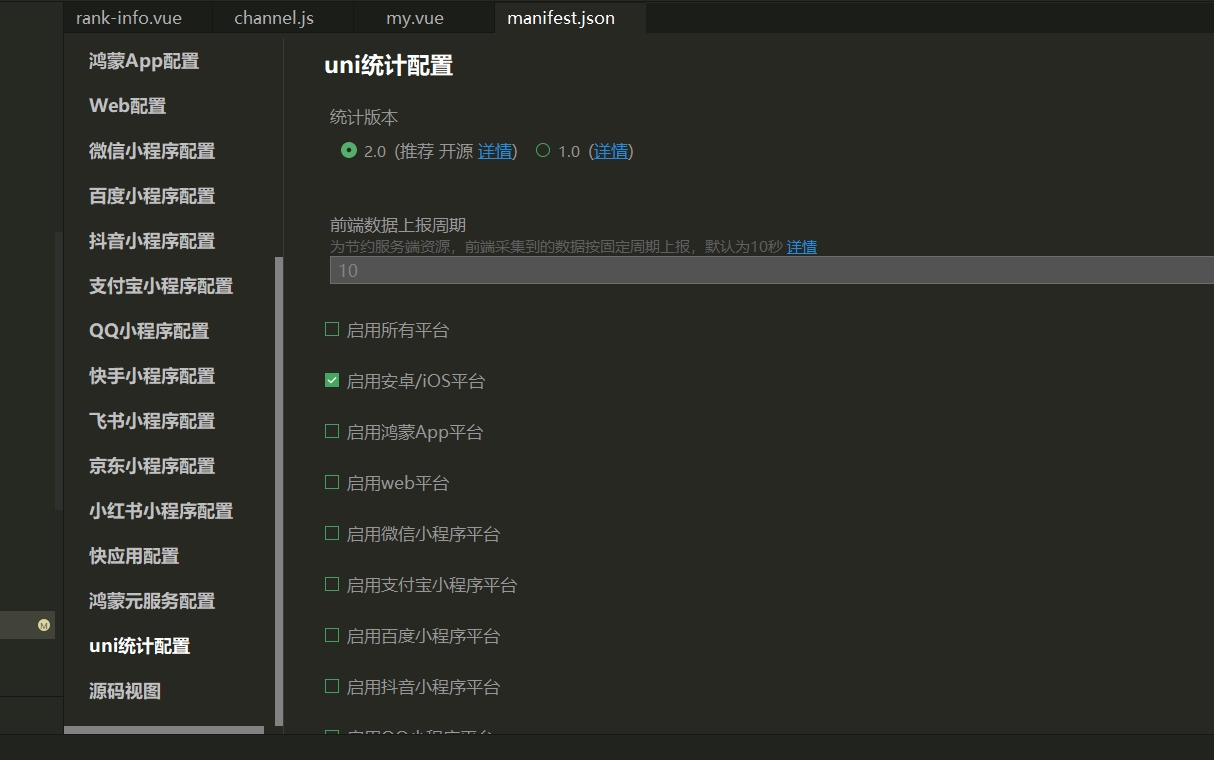Enable 启用抖音小程序平台 checkbox

pos(332,686)
